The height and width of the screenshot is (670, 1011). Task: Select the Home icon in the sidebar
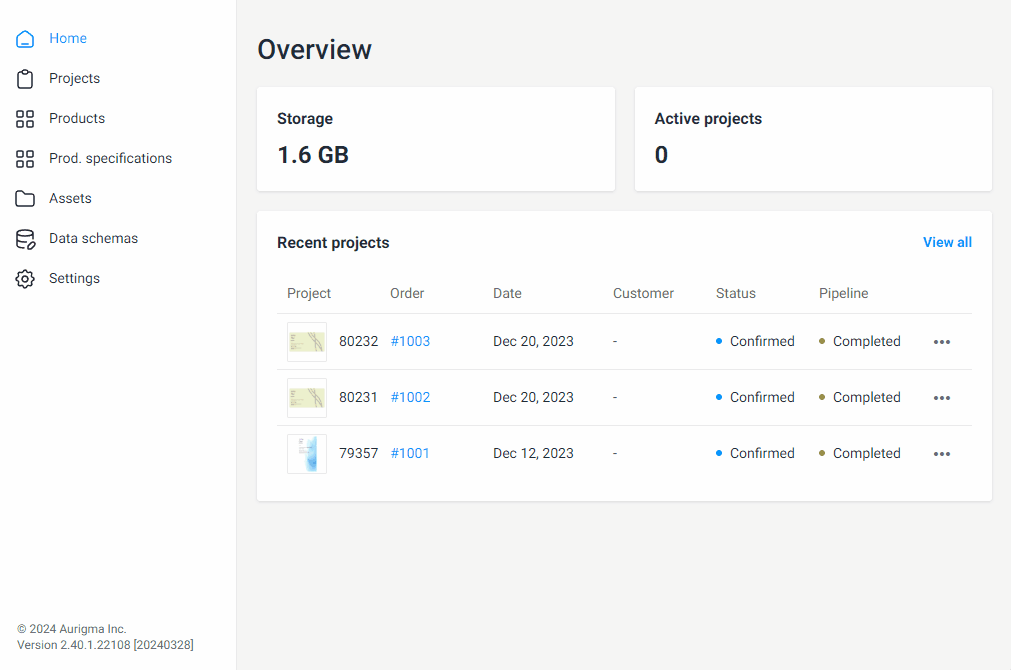[x=25, y=38]
